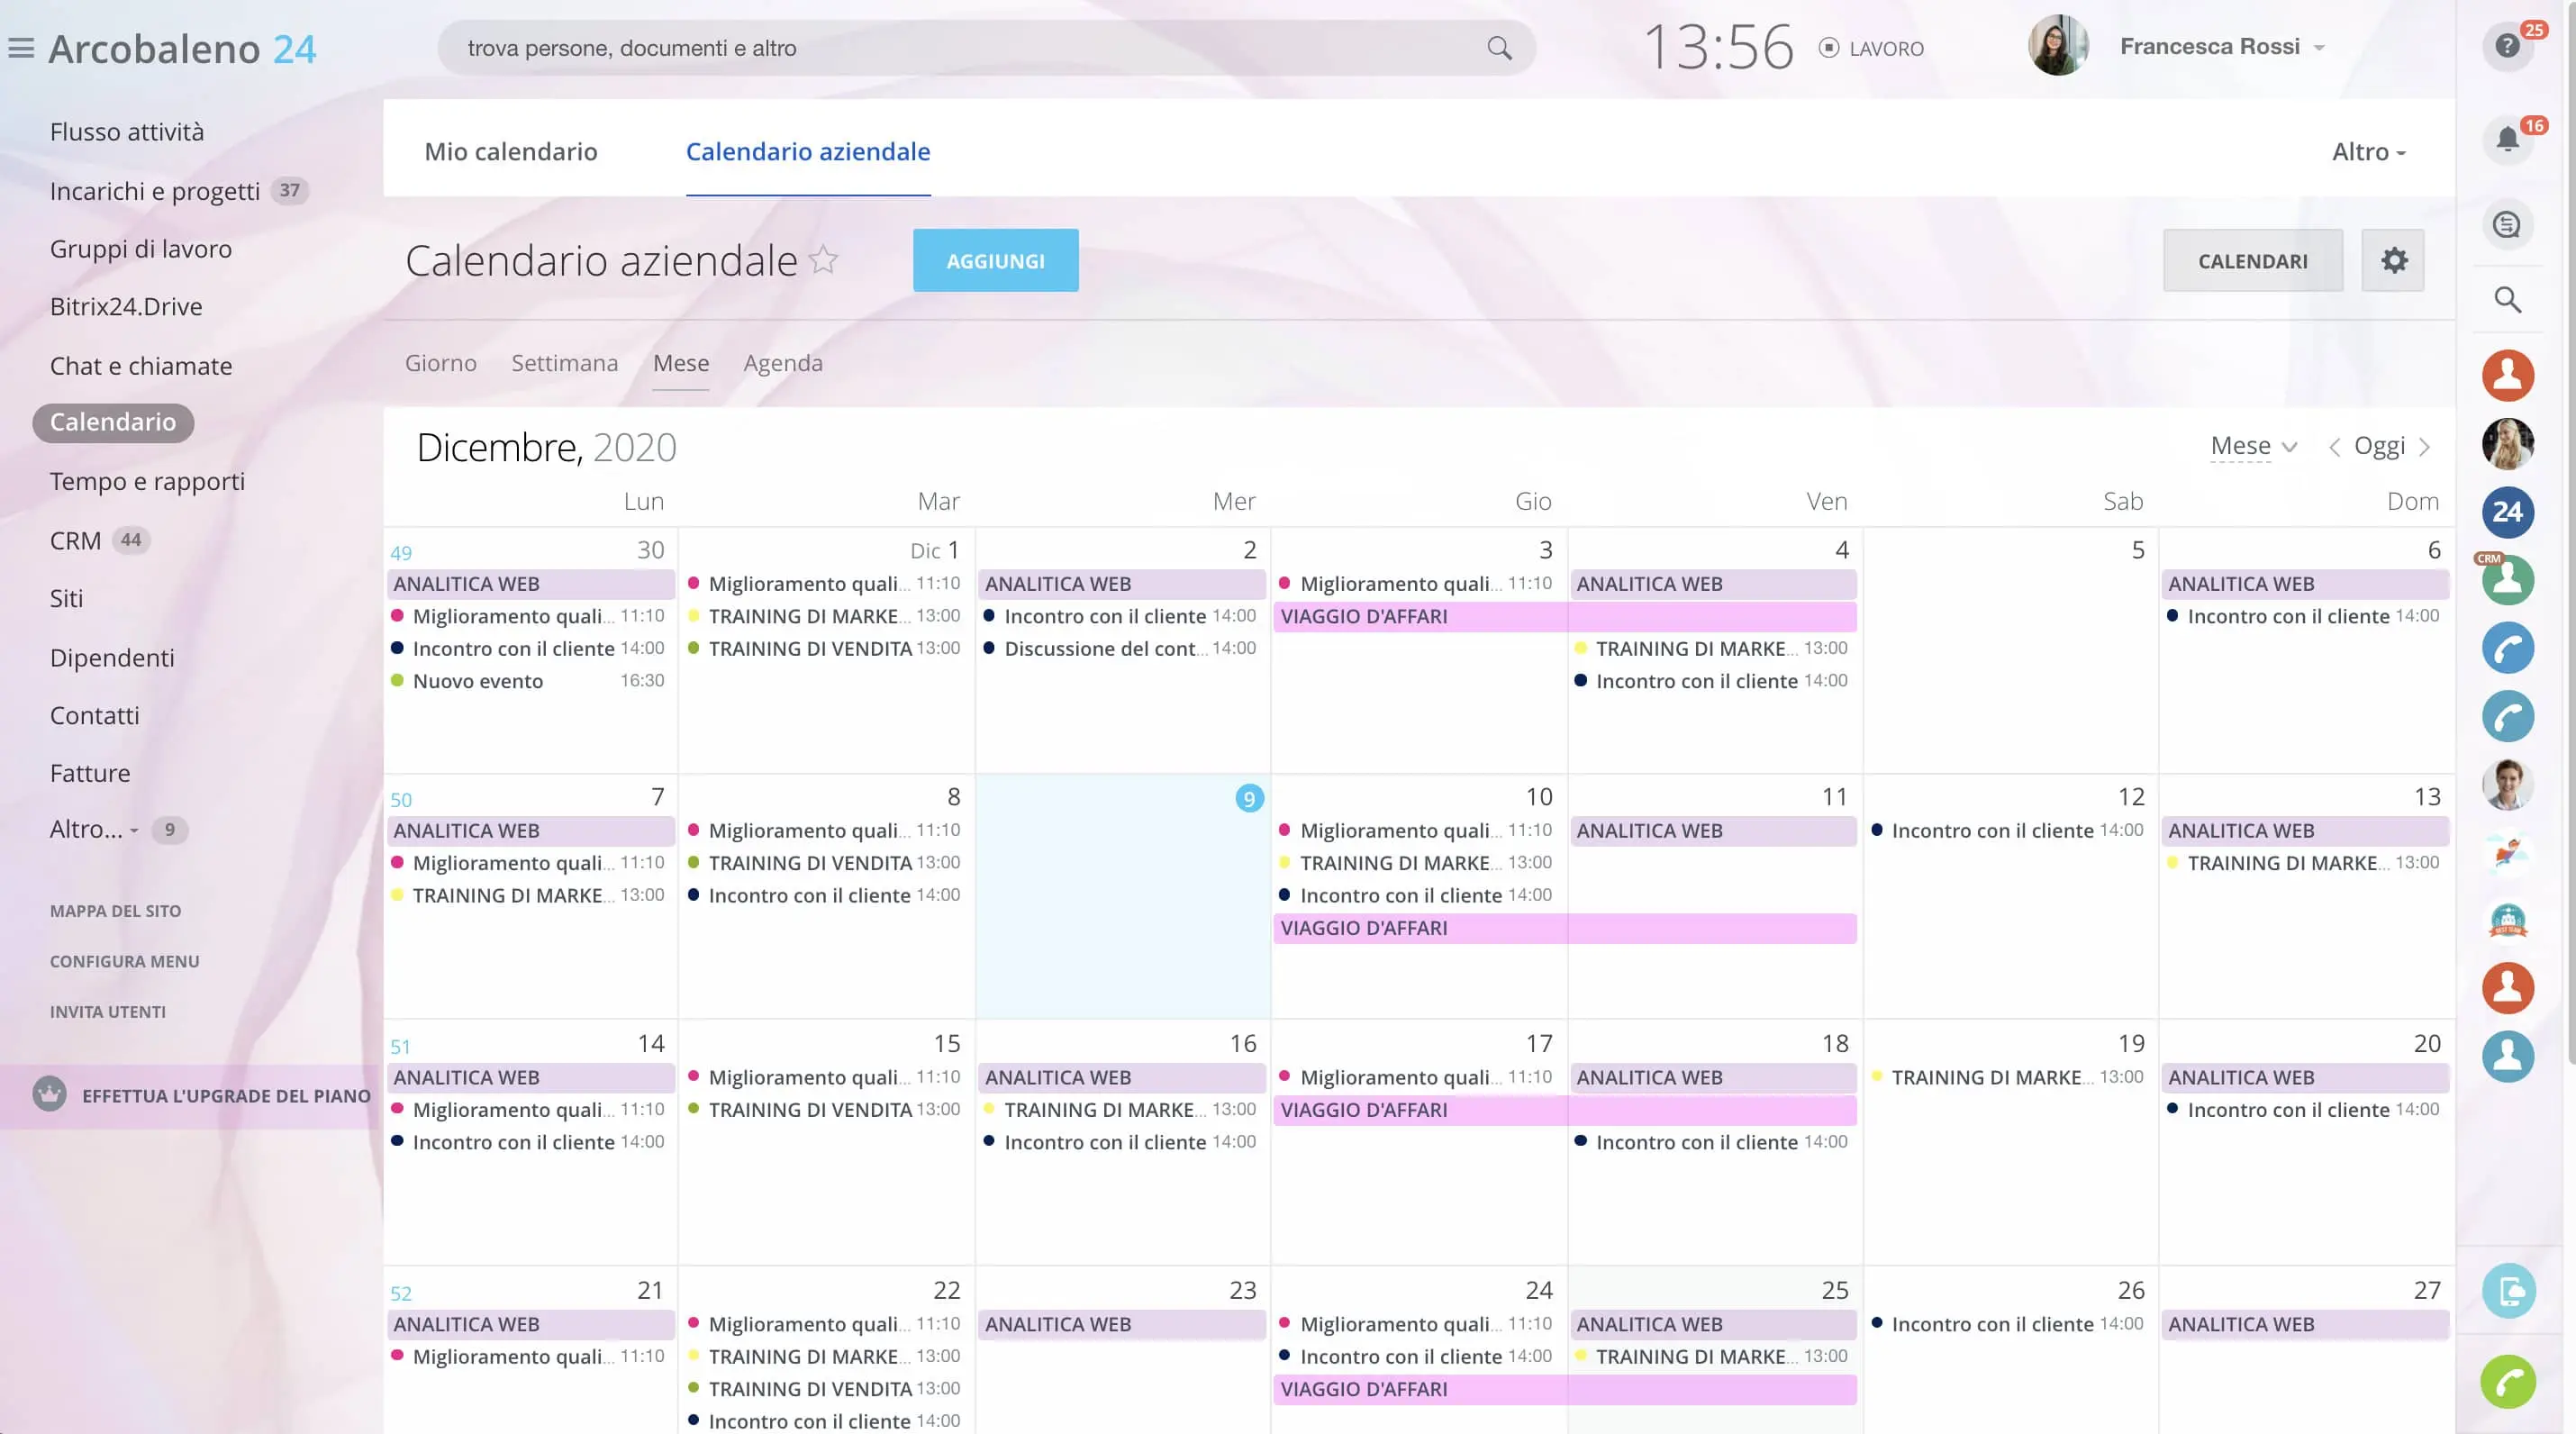Open Tempo e rapporti menu item

pyautogui.click(x=148, y=482)
